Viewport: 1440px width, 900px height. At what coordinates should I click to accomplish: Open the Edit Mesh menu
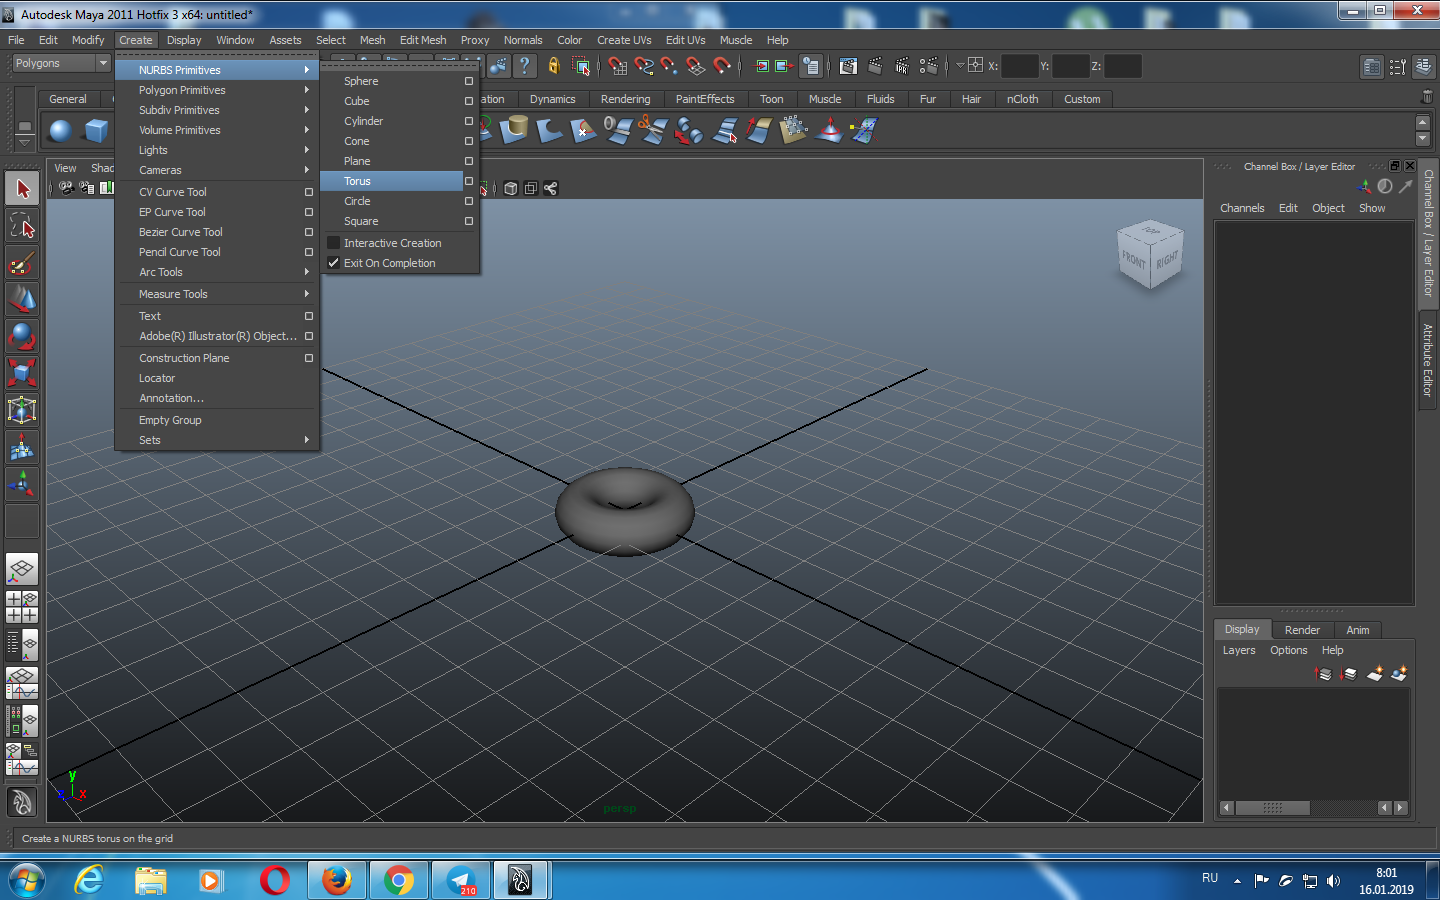pyautogui.click(x=423, y=40)
